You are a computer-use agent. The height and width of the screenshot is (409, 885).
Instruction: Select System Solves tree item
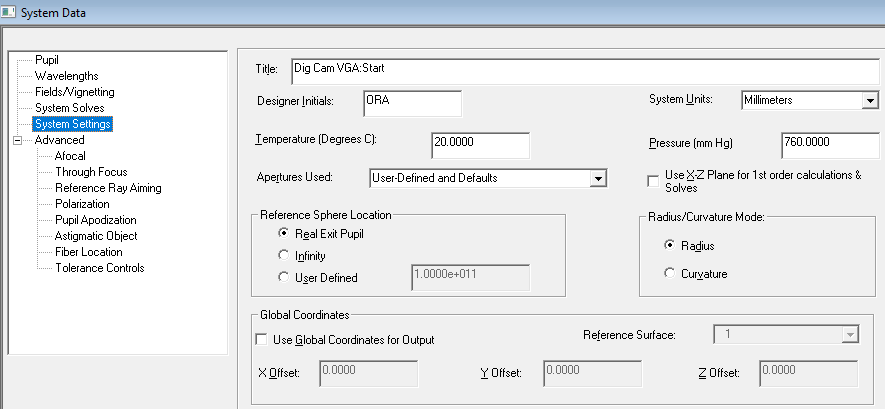69,108
